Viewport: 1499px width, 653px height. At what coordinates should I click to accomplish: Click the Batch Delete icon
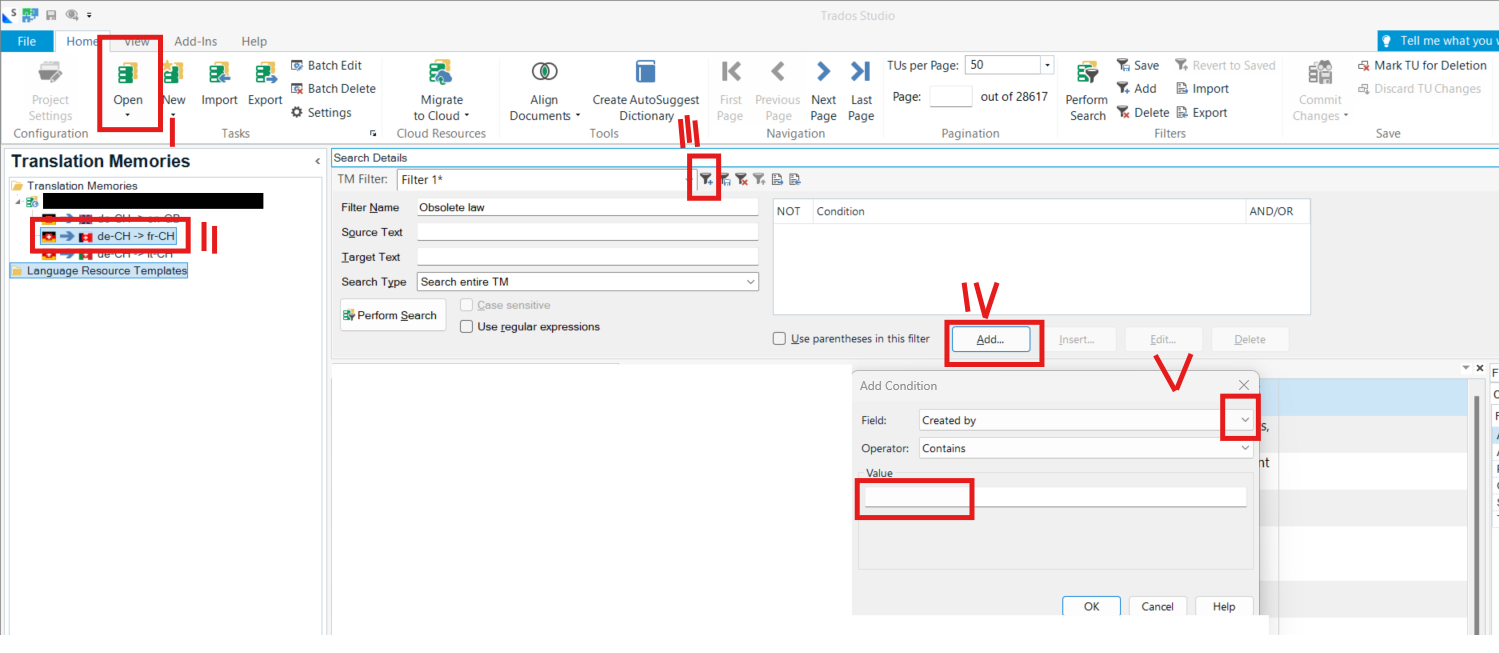[x=296, y=88]
